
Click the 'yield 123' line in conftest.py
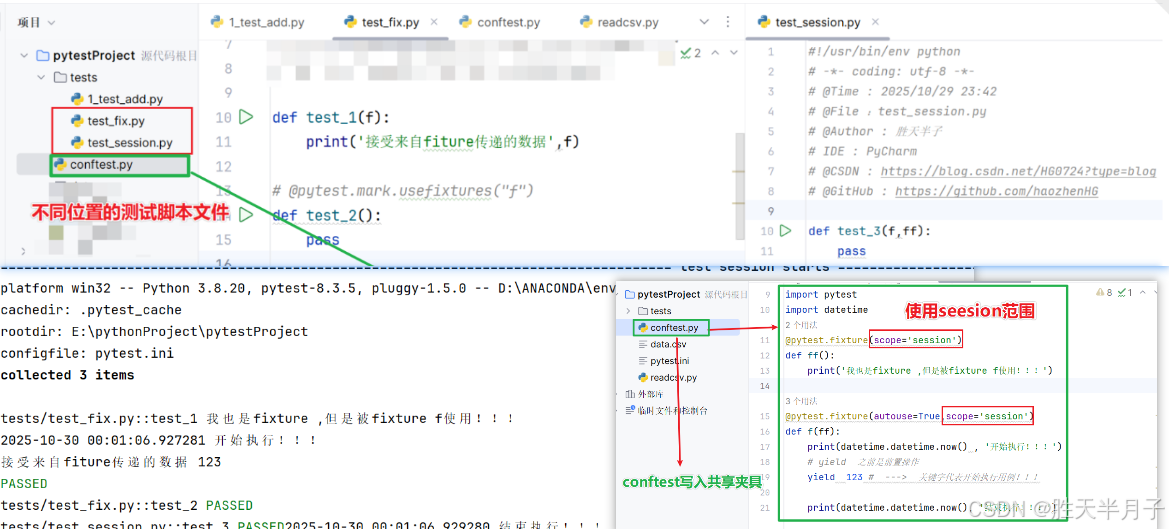(923, 477)
